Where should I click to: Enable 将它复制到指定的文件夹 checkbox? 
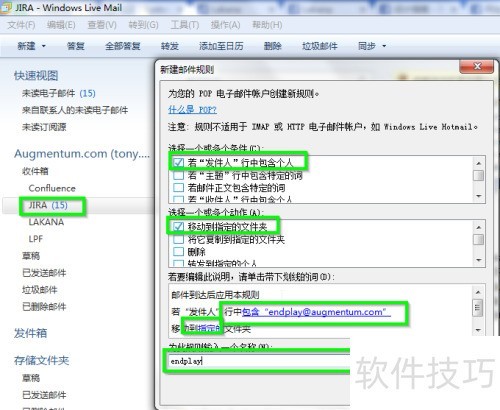[178, 239]
